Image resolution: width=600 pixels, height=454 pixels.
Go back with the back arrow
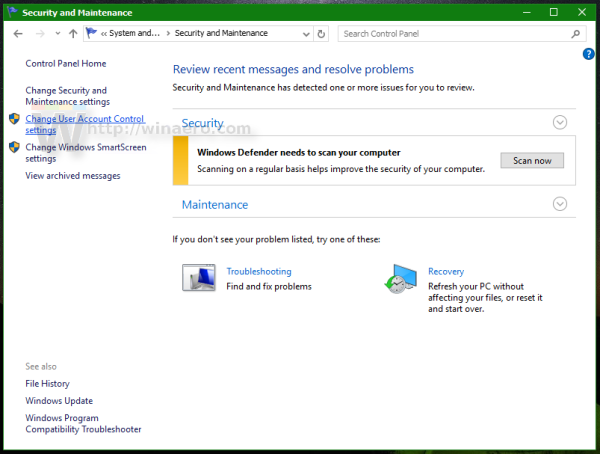pyautogui.click(x=18, y=34)
